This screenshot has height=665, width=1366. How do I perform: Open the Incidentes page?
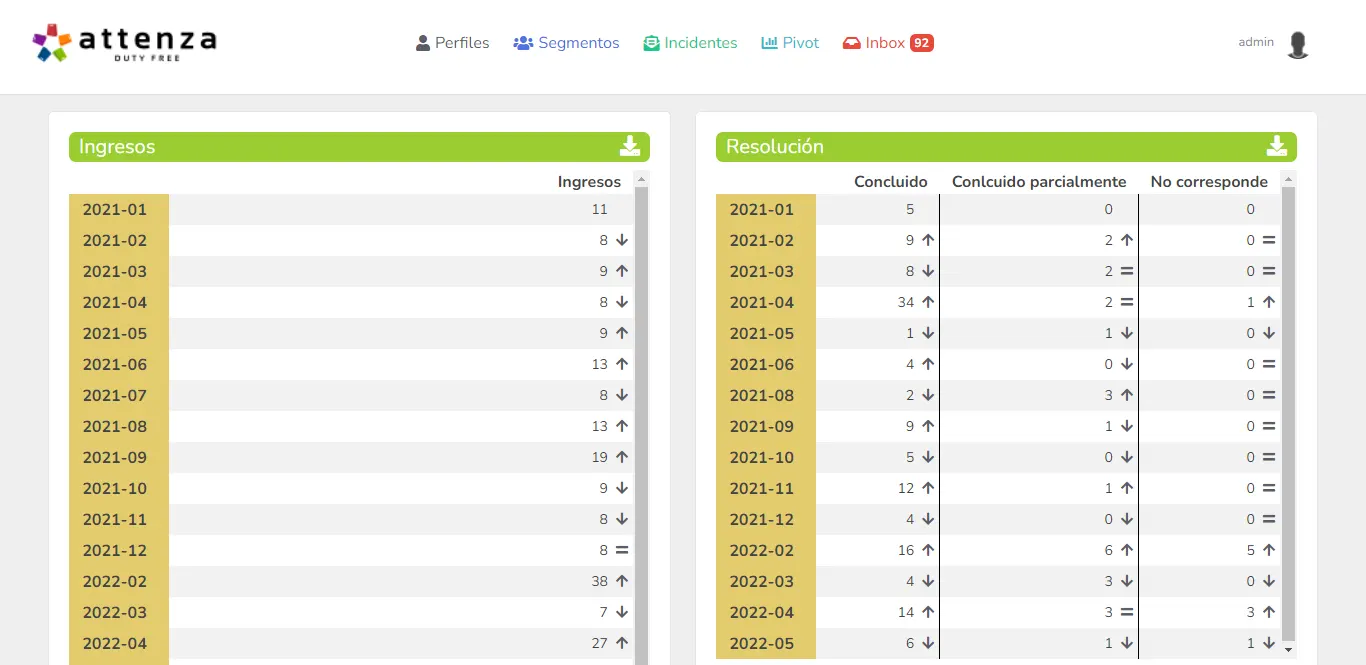point(690,43)
